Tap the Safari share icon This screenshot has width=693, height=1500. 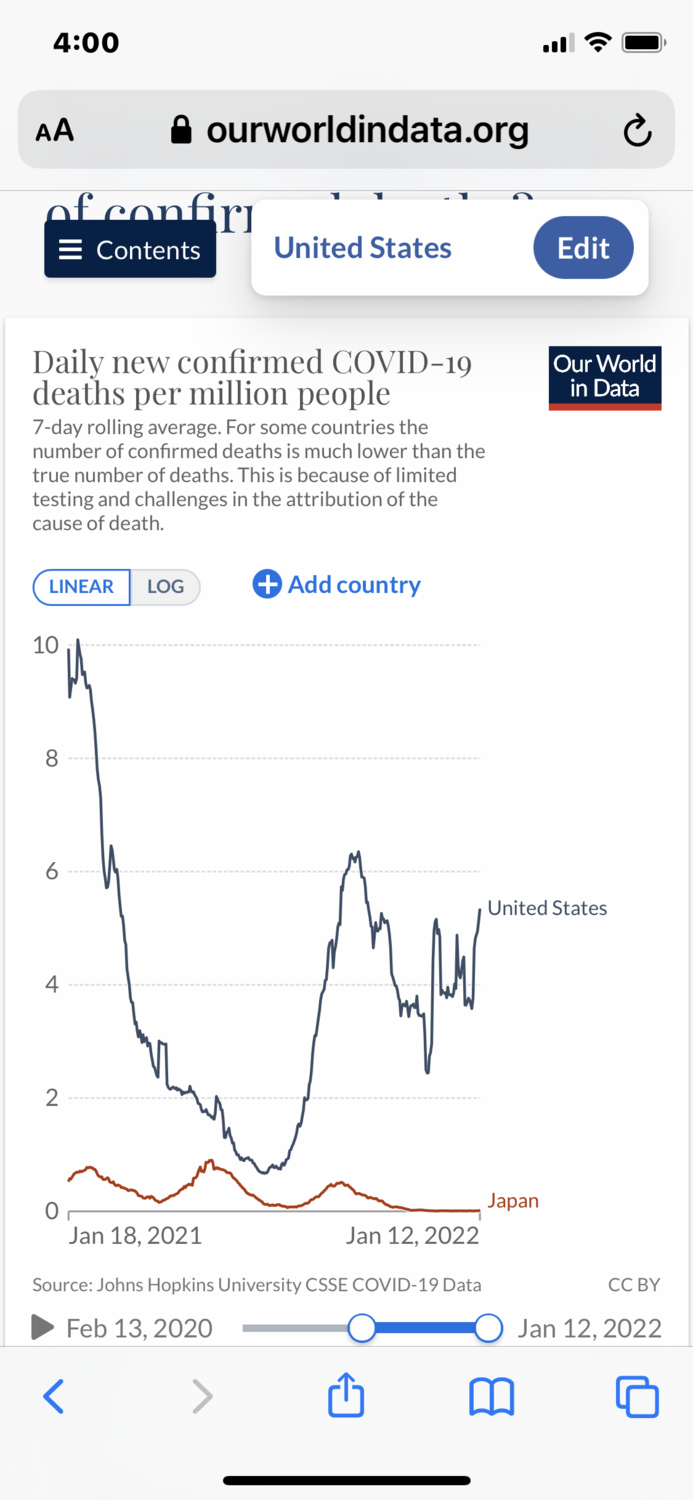346,1395
